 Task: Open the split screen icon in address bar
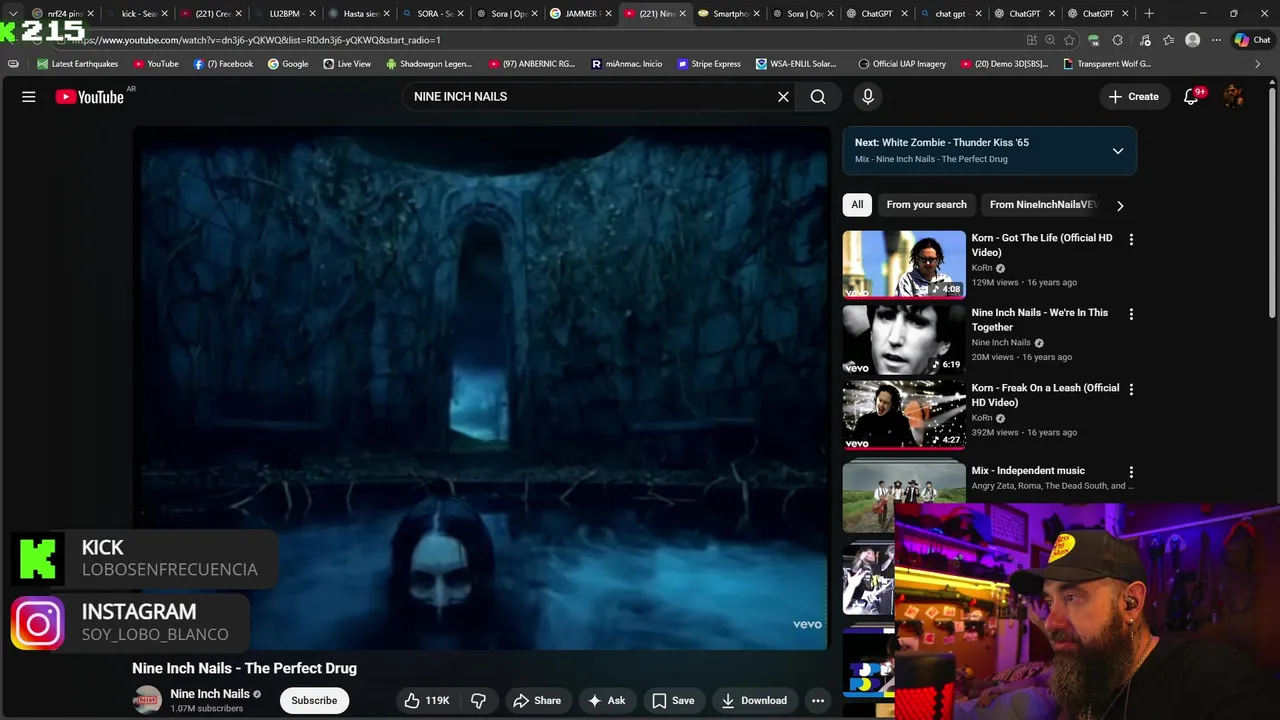pos(1031,40)
